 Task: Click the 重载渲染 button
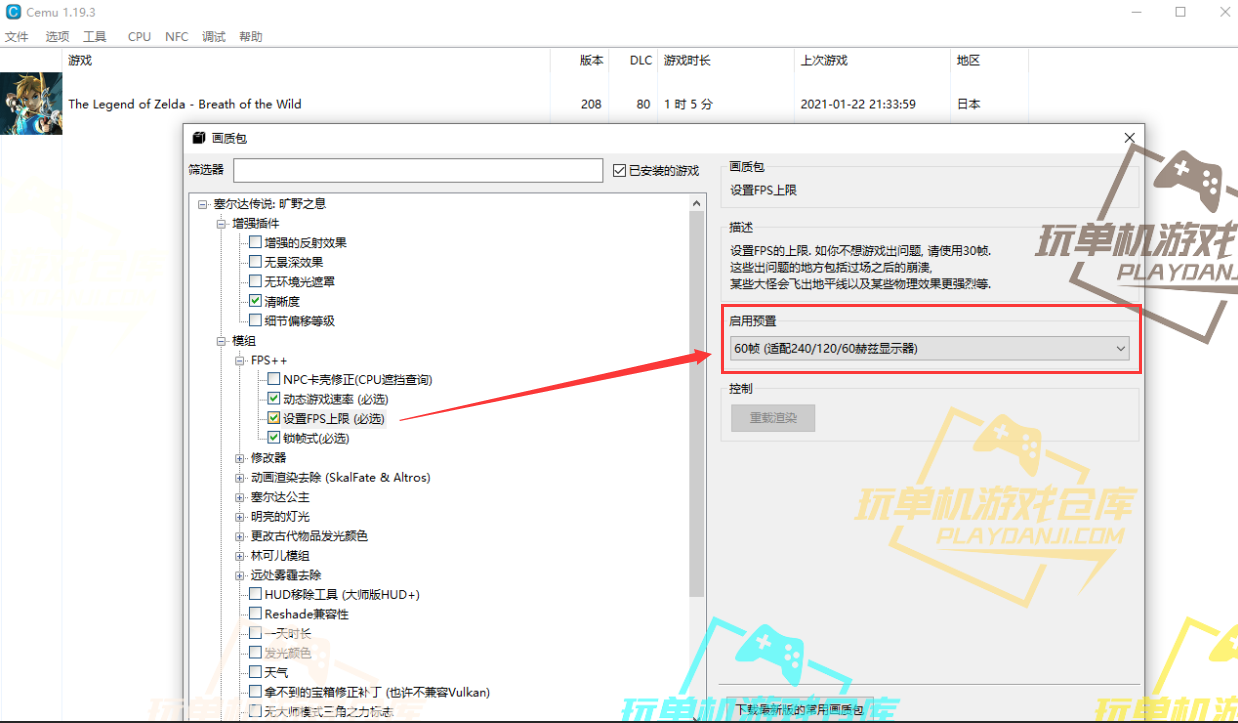772,418
